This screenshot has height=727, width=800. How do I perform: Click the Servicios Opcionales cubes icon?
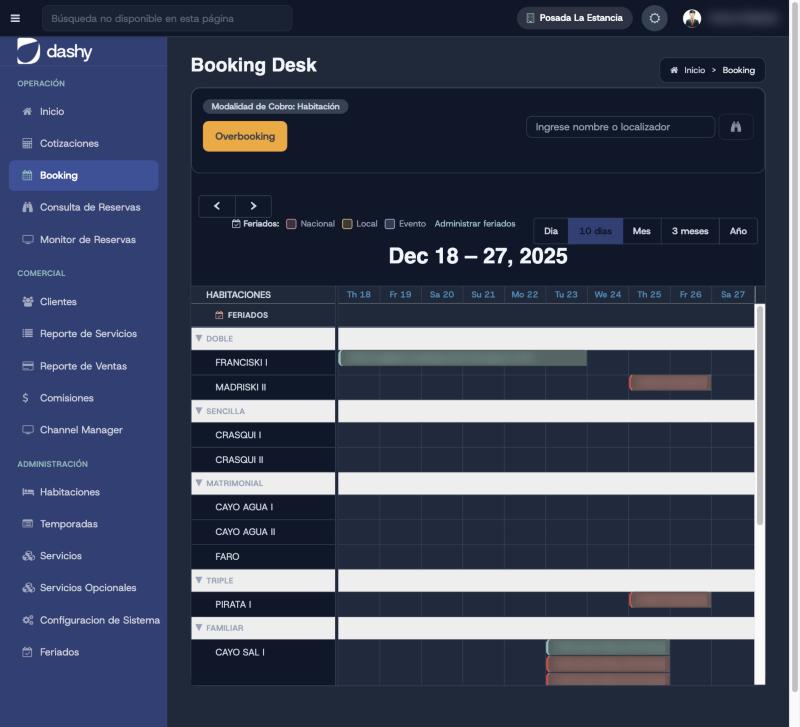pos(29,588)
